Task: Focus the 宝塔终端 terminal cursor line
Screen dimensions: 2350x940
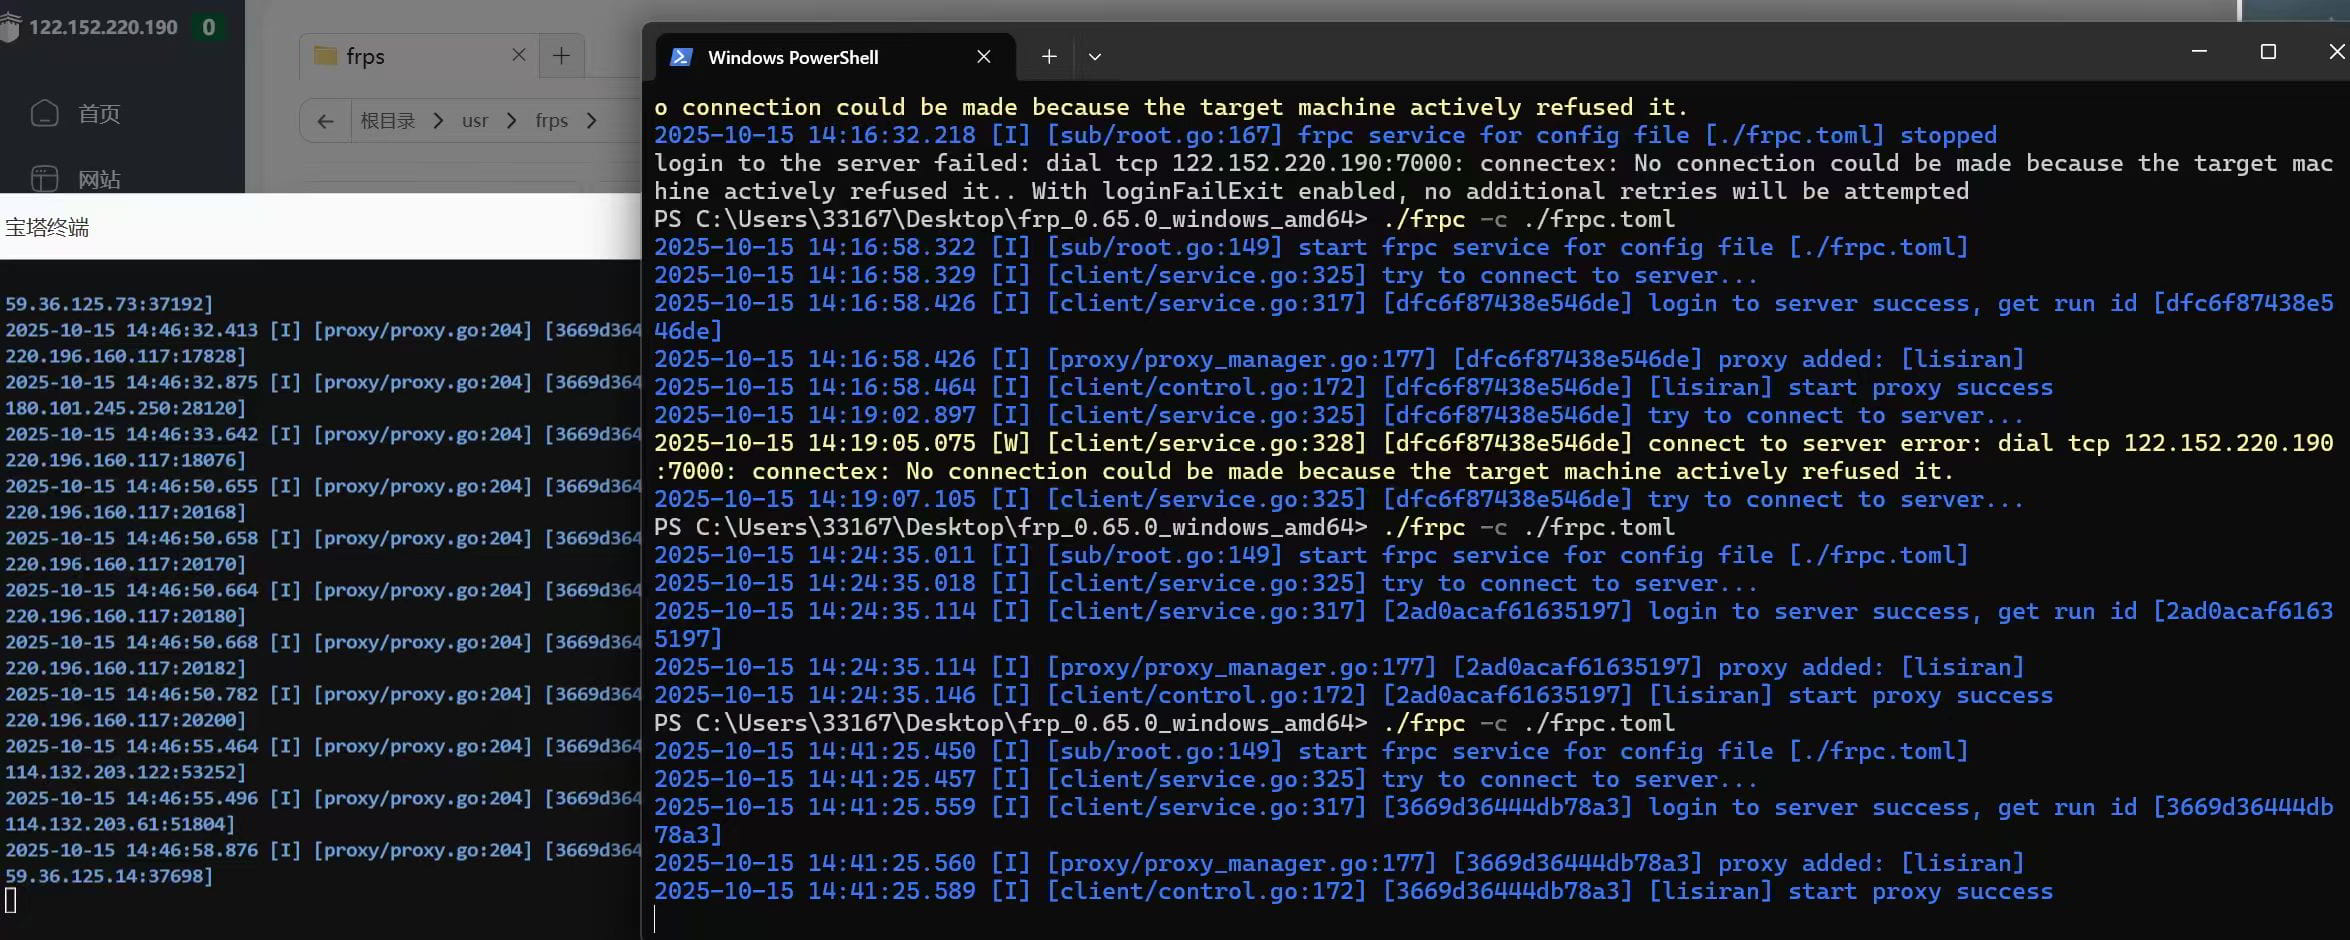Action: click(11, 901)
